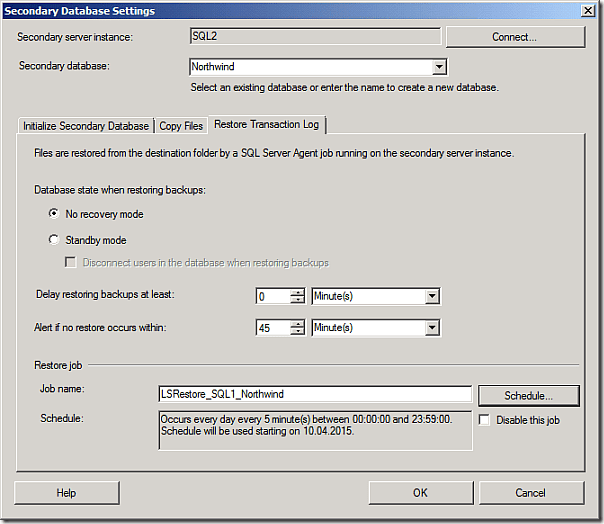Confirm settings with OK button
The width and height of the screenshot is (604, 524).
(420, 493)
